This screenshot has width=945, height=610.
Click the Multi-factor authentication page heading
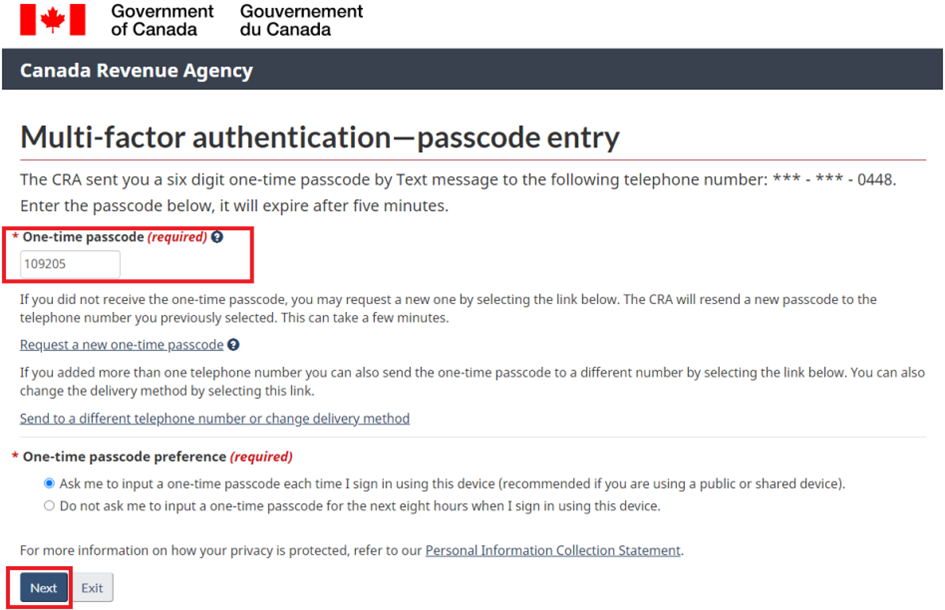point(320,137)
